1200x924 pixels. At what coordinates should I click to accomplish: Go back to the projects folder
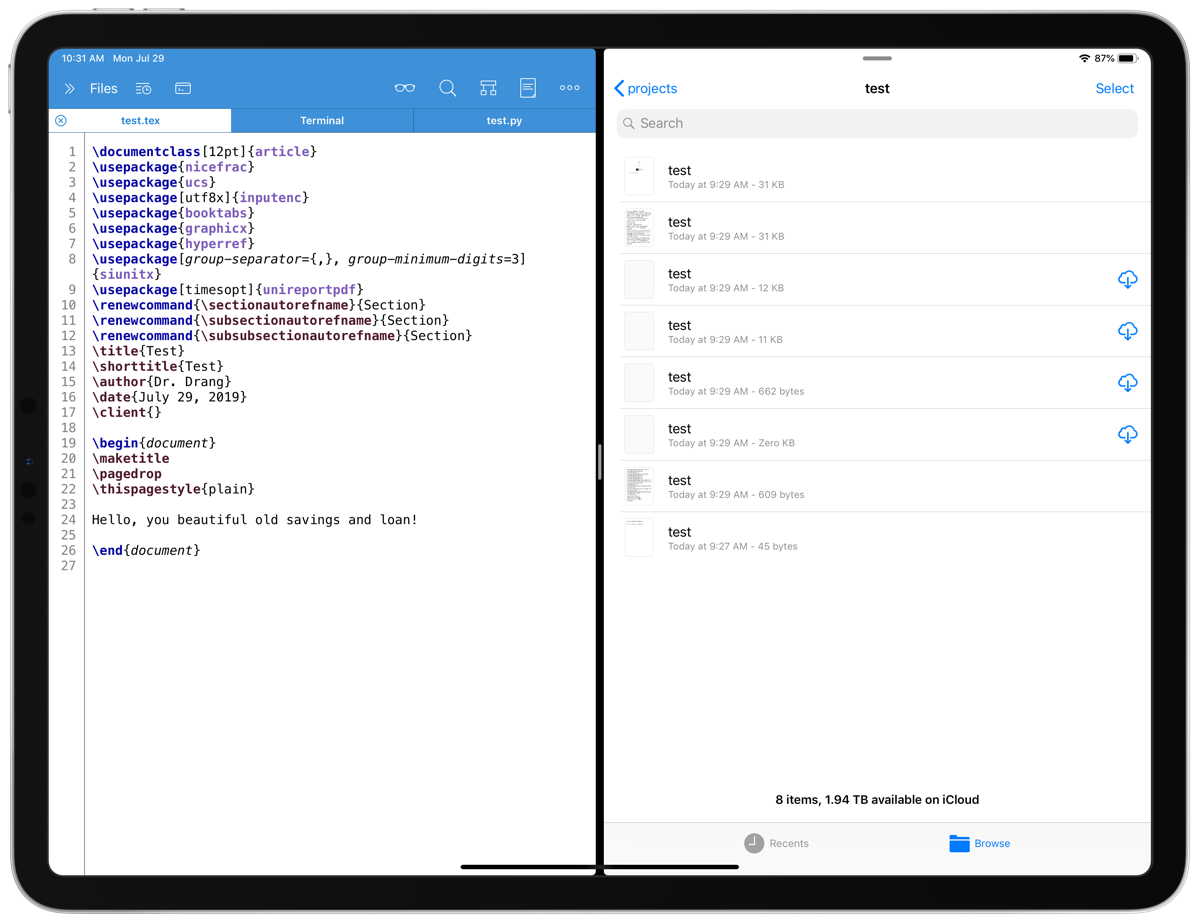646,89
